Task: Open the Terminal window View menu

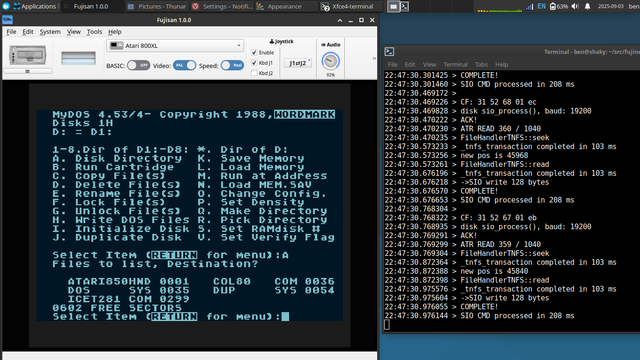Action: 429,64
